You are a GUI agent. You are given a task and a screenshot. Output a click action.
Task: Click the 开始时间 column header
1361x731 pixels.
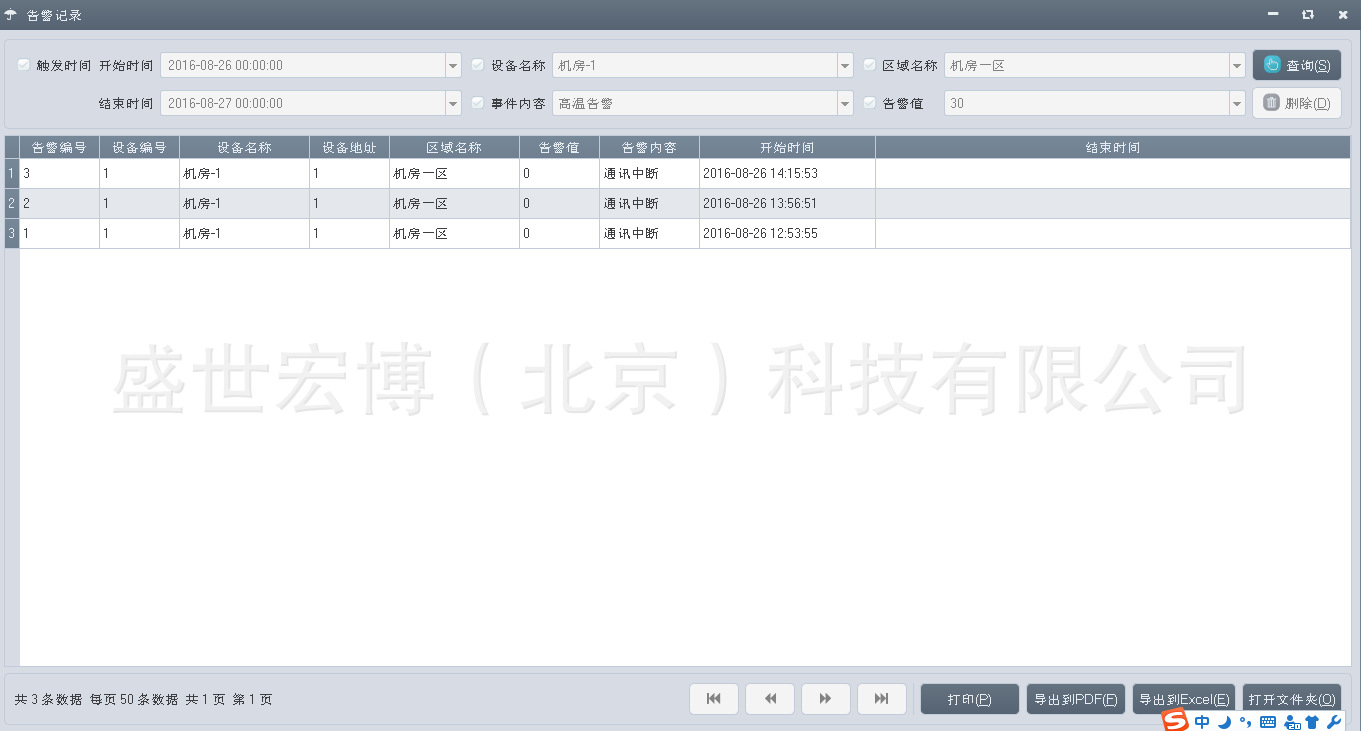[x=787, y=147]
